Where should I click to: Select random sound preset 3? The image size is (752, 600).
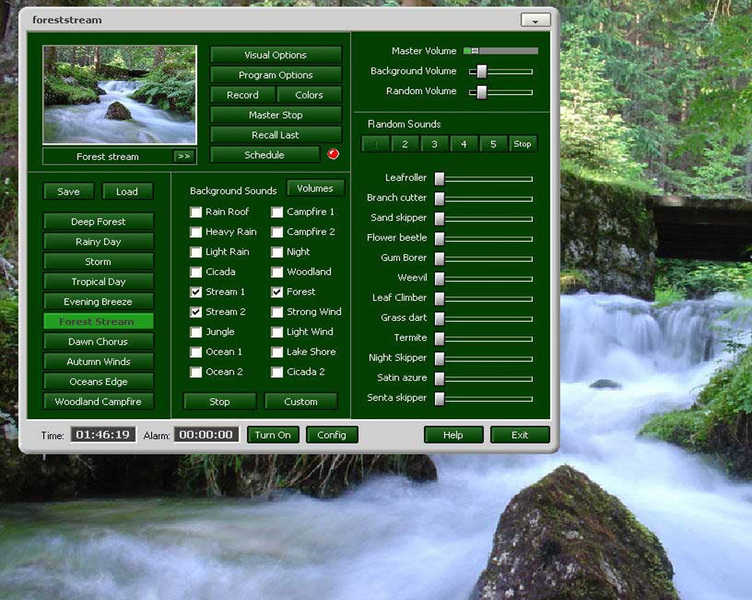pyautogui.click(x=434, y=144)
